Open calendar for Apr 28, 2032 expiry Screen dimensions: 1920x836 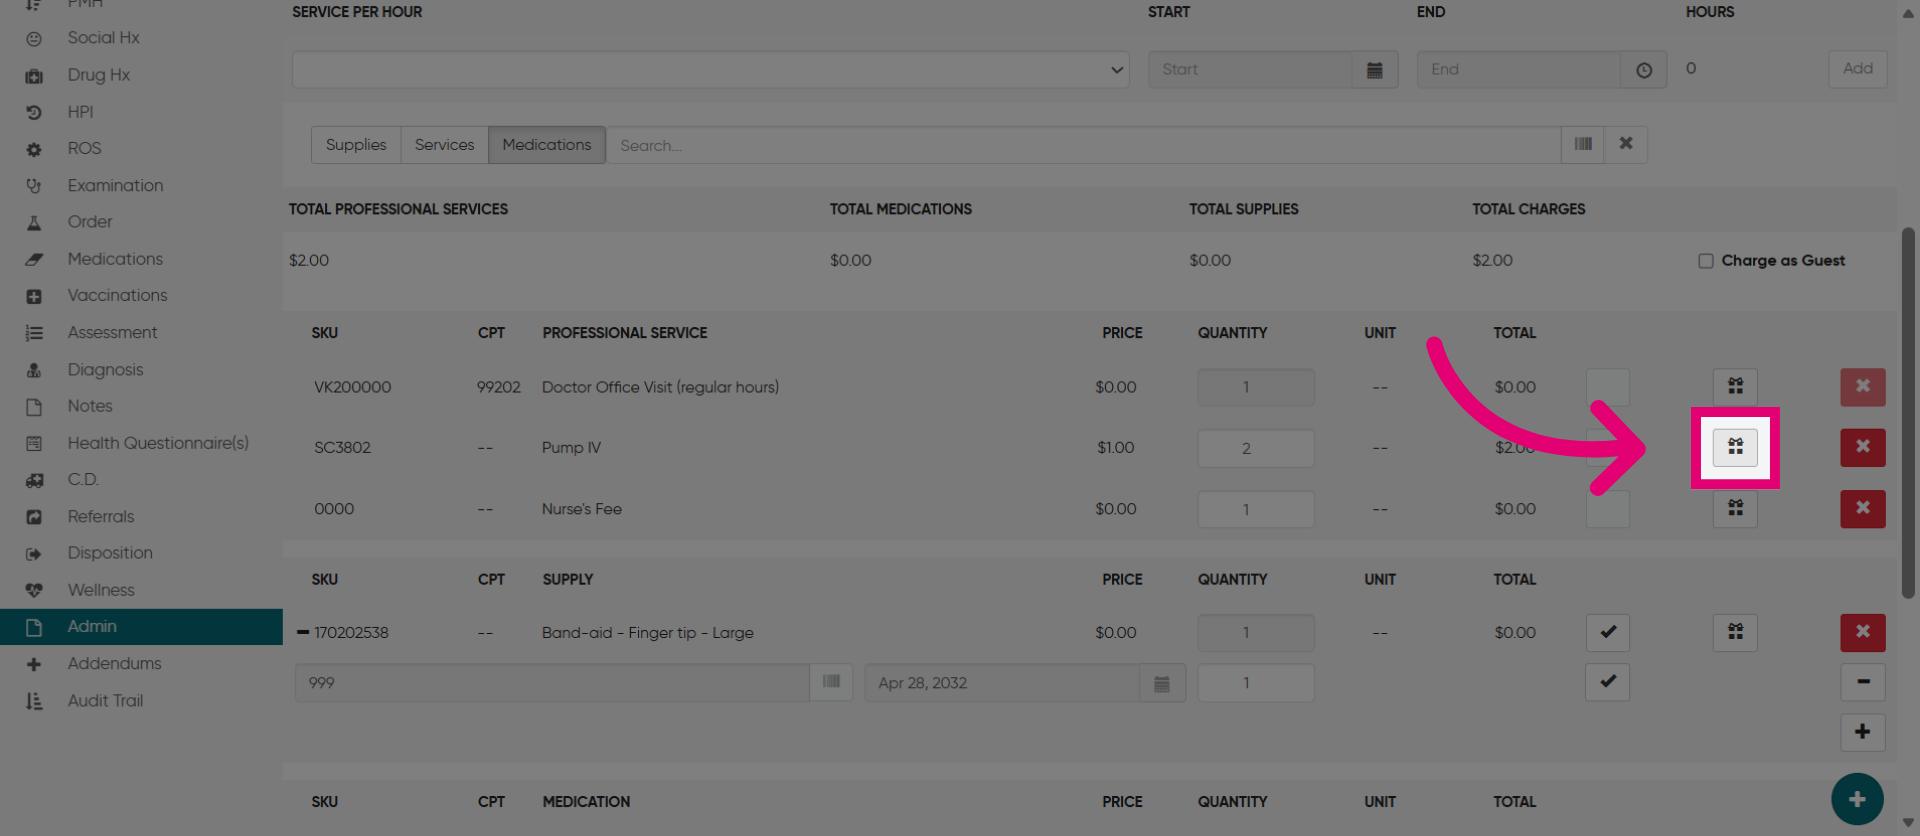click(1162, 683)
